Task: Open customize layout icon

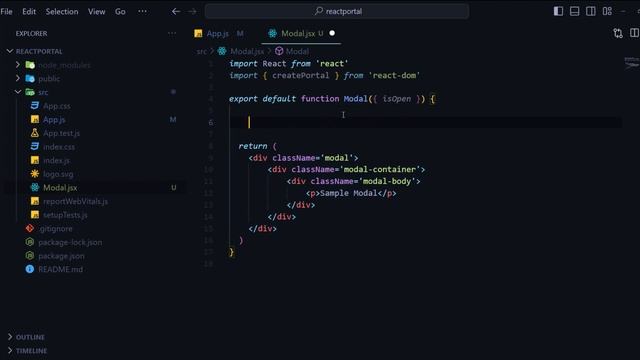Action: pos(607,11)
